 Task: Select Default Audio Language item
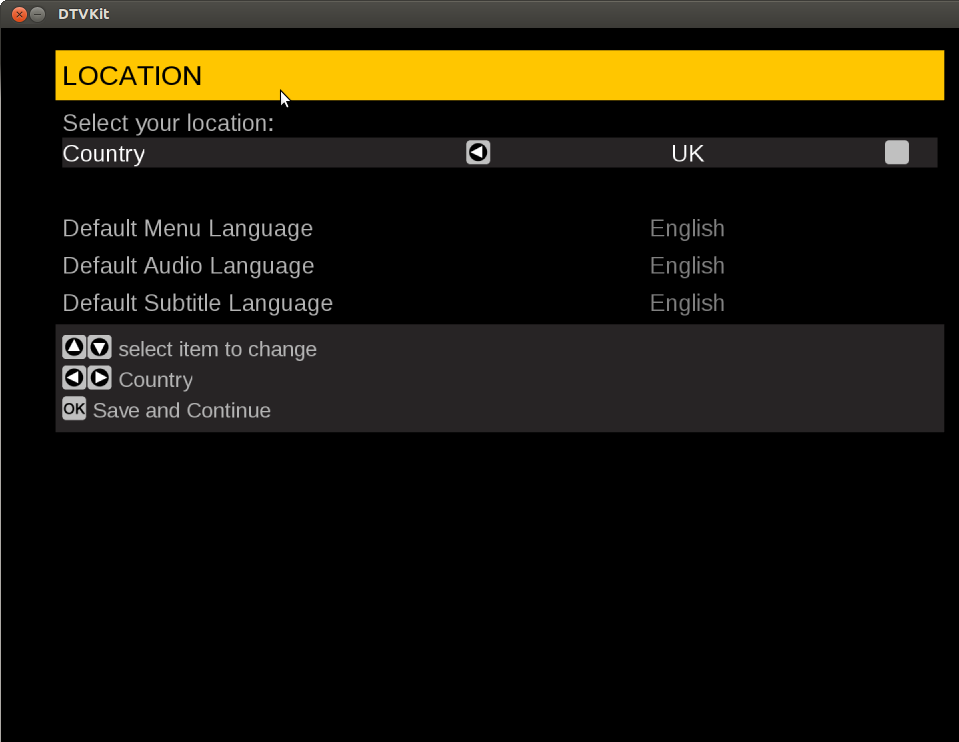(x=188, y=266)
